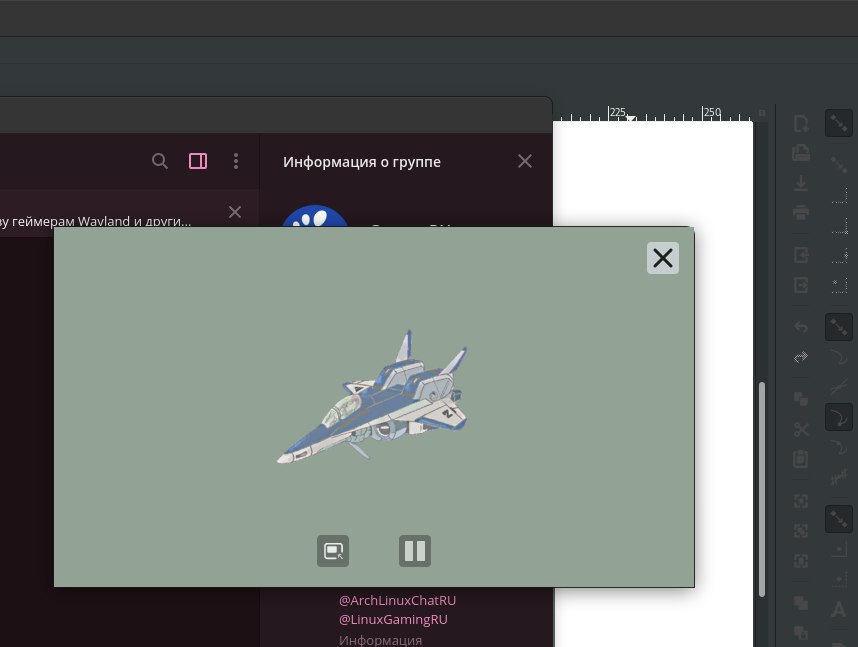
Task: Undo the last Inkscape action
Action: (801, 327)
